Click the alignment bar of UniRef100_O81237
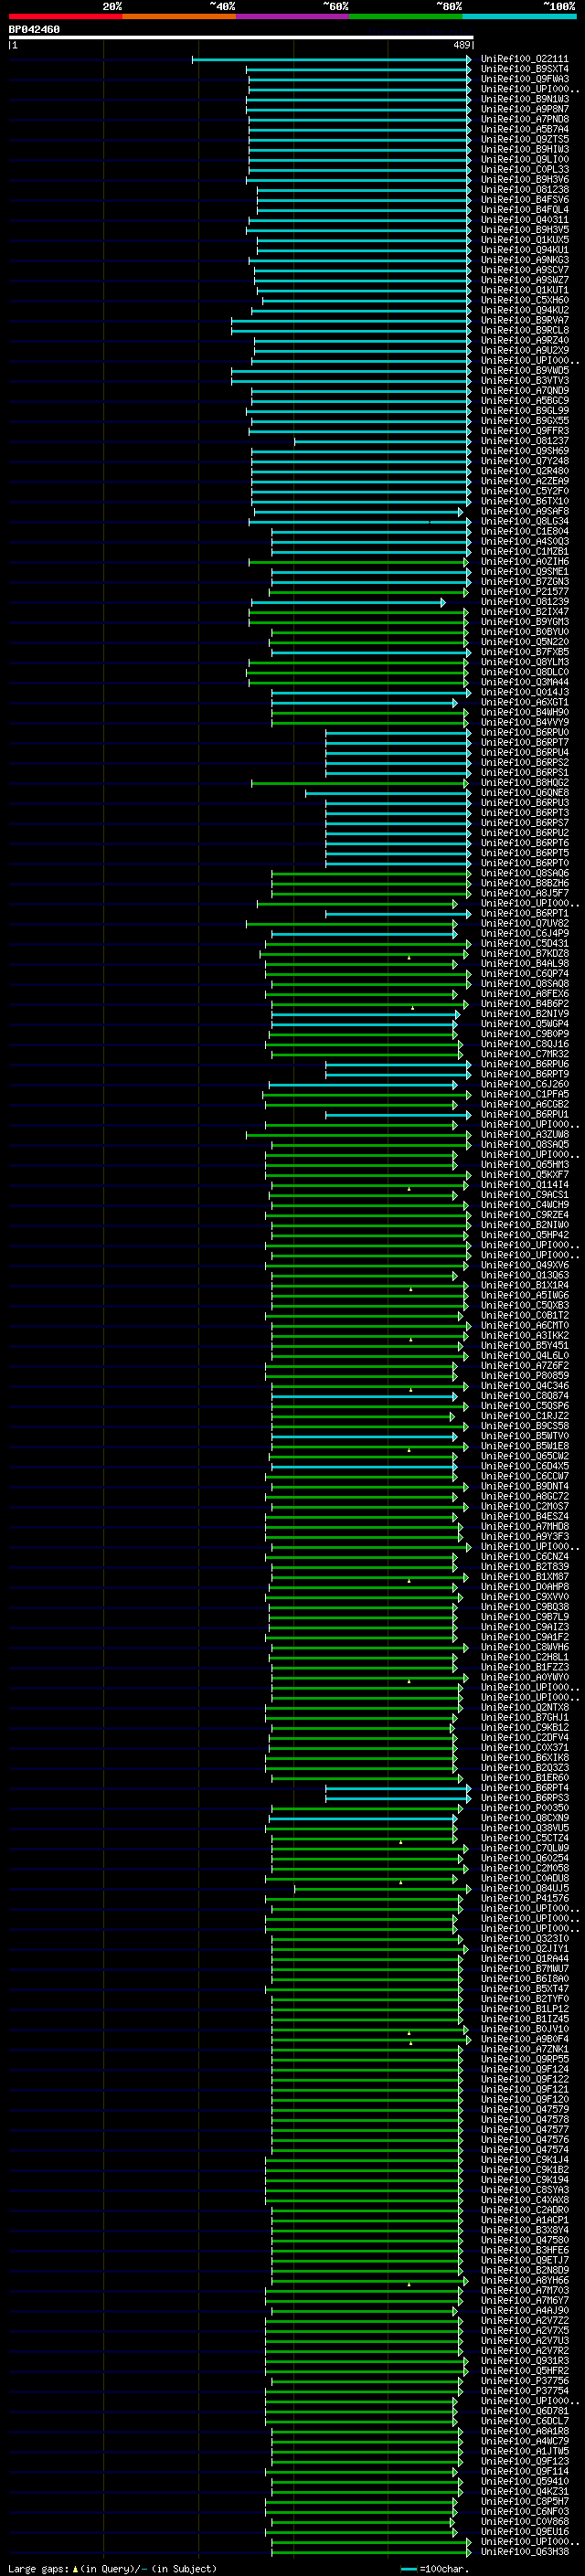585x2576 pixels. tap(382, 441)
